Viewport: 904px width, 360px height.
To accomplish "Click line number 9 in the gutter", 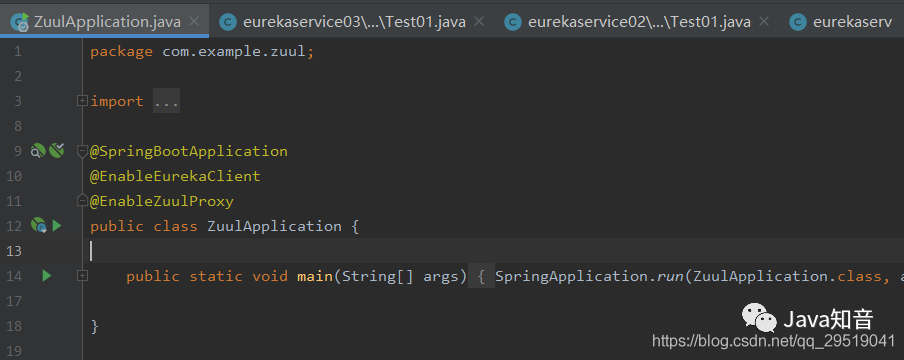I will pyautogui.click(x=17, y=151).
